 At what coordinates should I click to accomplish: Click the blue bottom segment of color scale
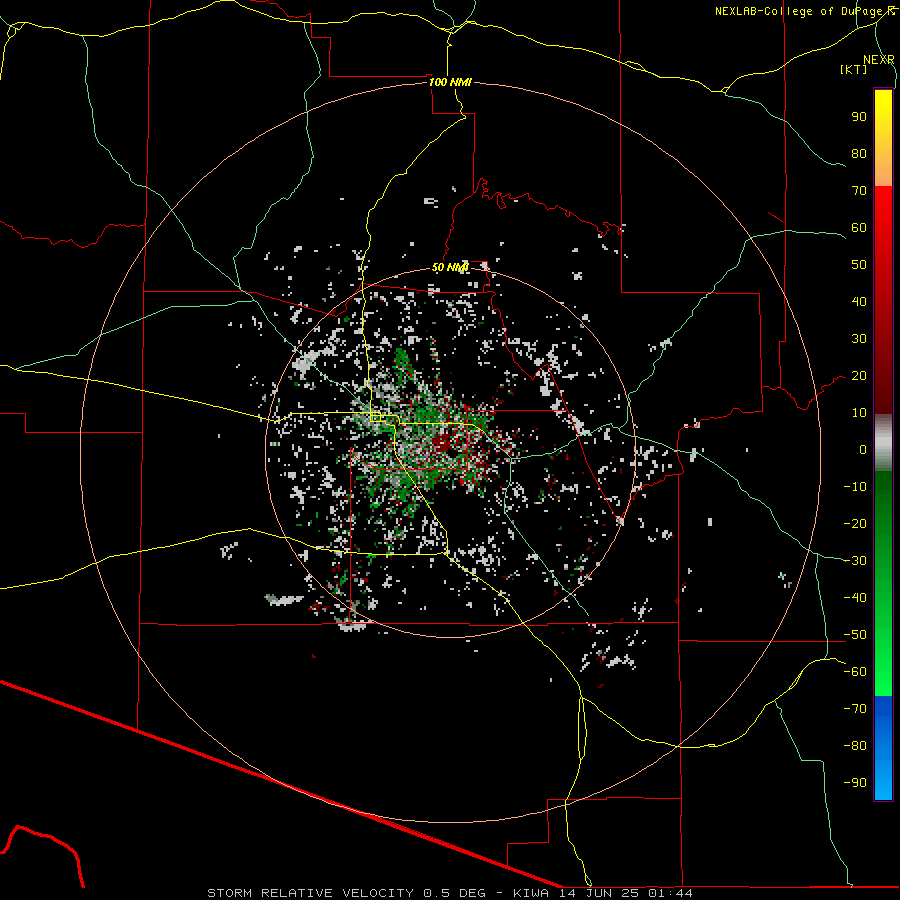pos(883,748)
